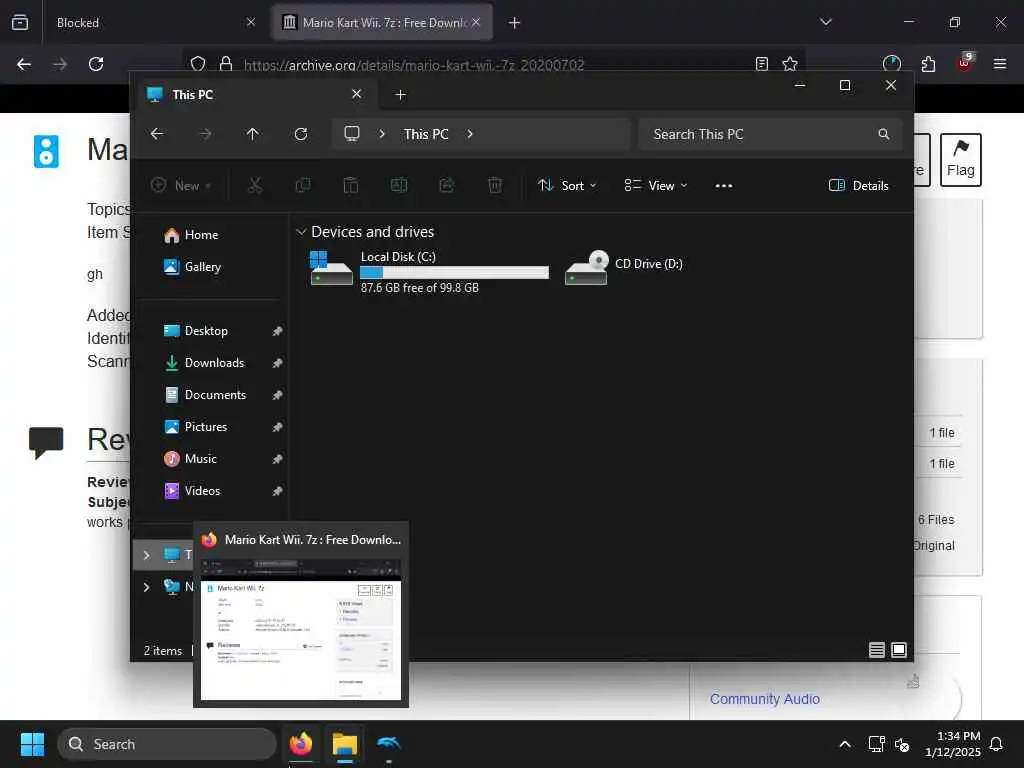Click the chevron before This PC in address bar

point(382,134)
